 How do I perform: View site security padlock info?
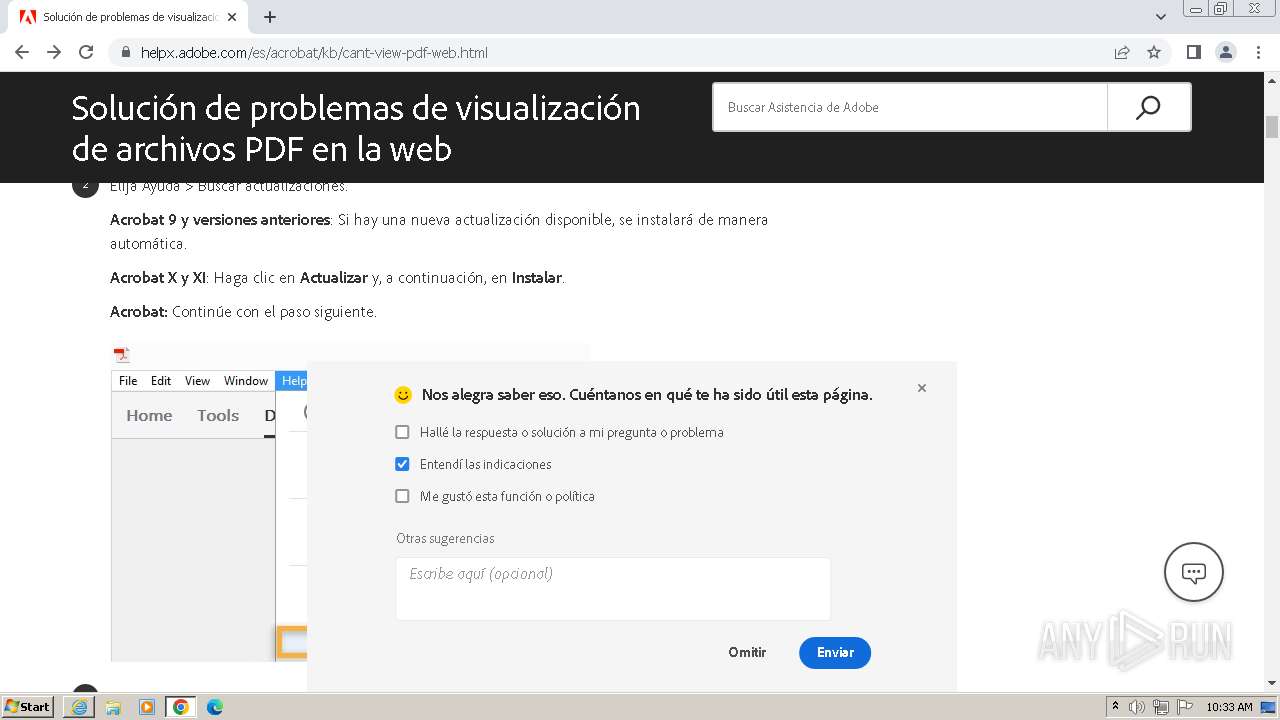point(126,53)
